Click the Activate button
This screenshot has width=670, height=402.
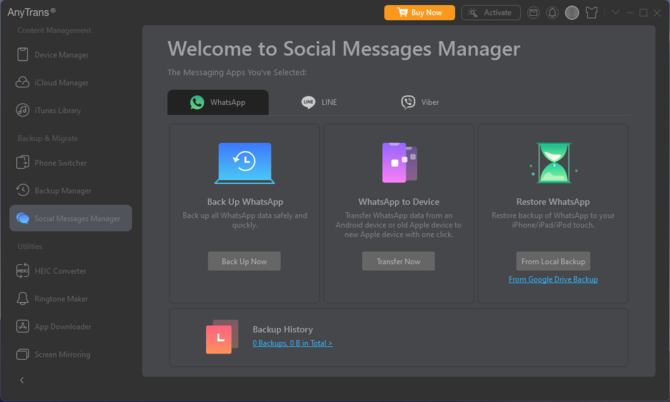[491, 12]
